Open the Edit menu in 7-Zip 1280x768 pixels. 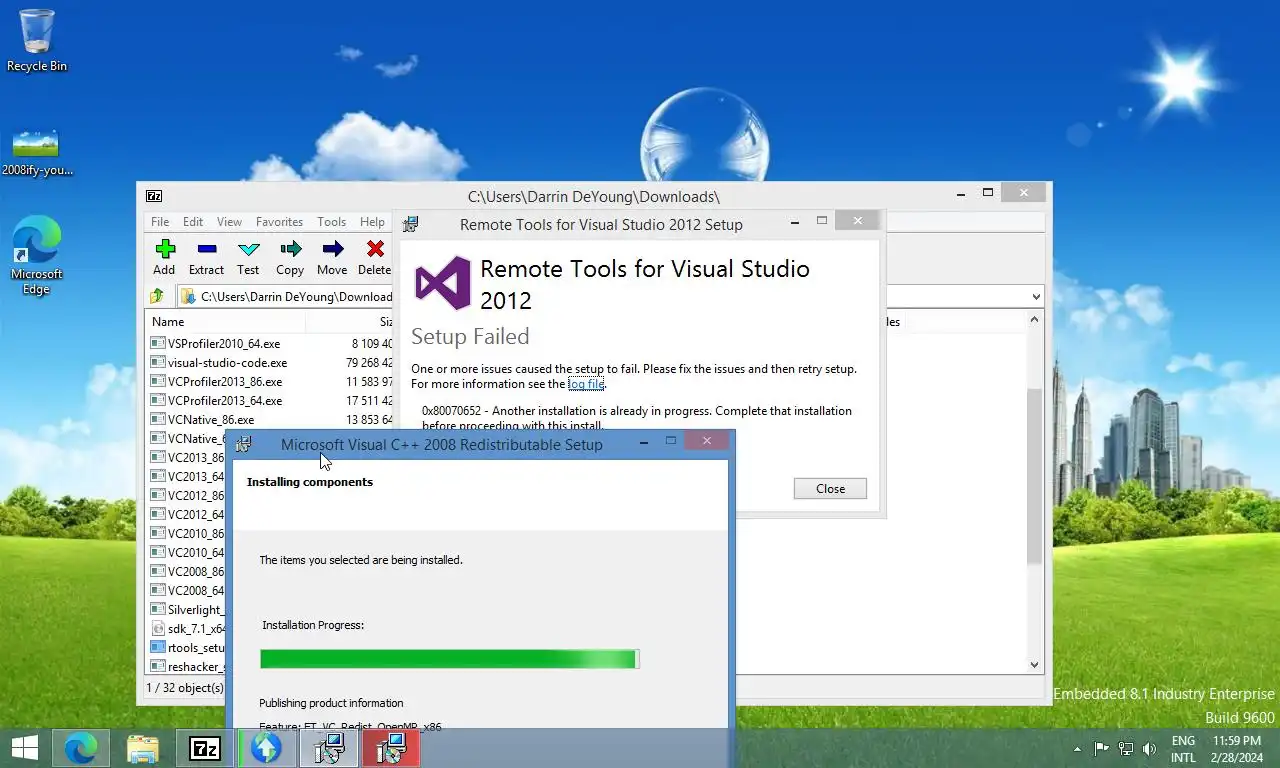point(193,222)
